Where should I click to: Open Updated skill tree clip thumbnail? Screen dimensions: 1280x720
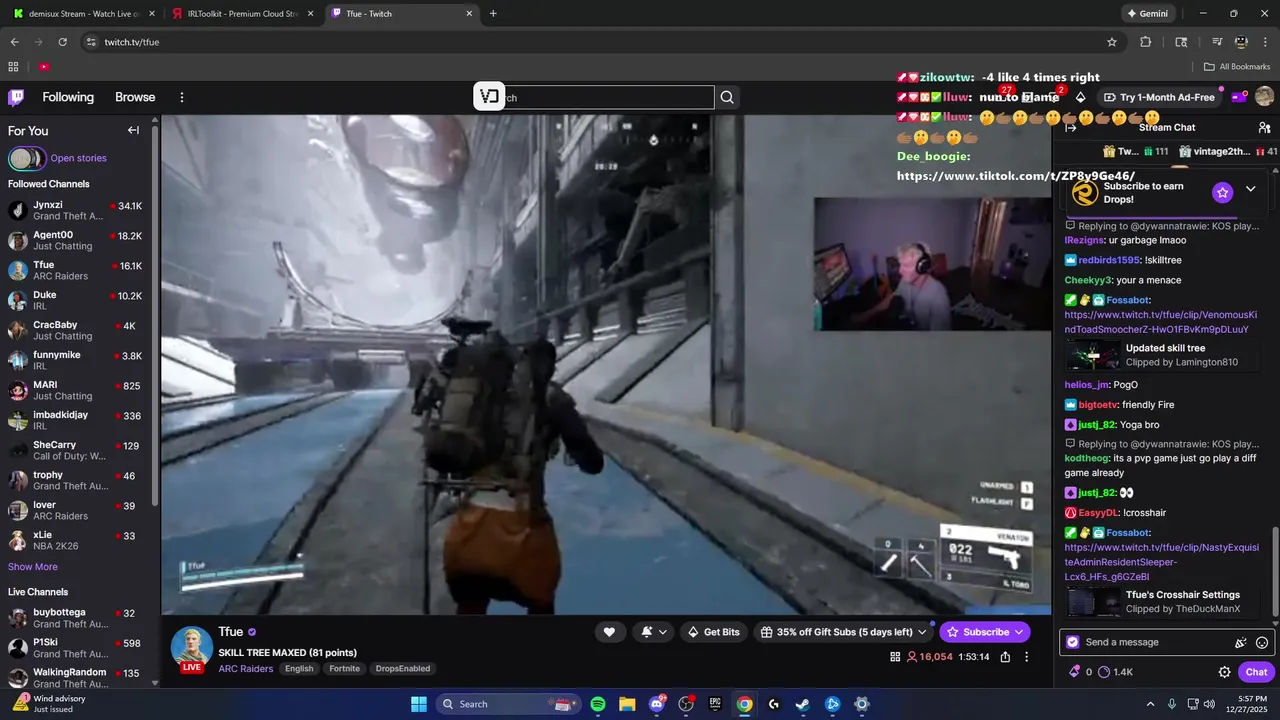[x=1093, y=355]
